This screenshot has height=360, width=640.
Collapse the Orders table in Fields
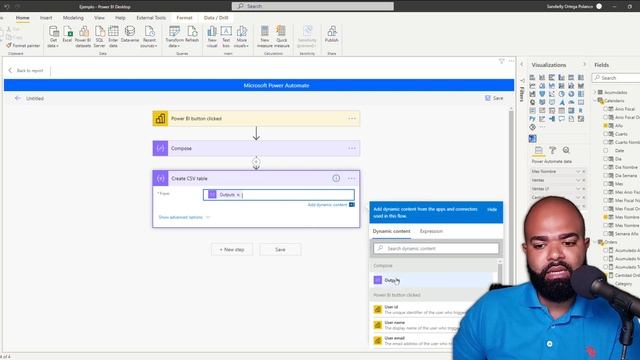[595, 242]
